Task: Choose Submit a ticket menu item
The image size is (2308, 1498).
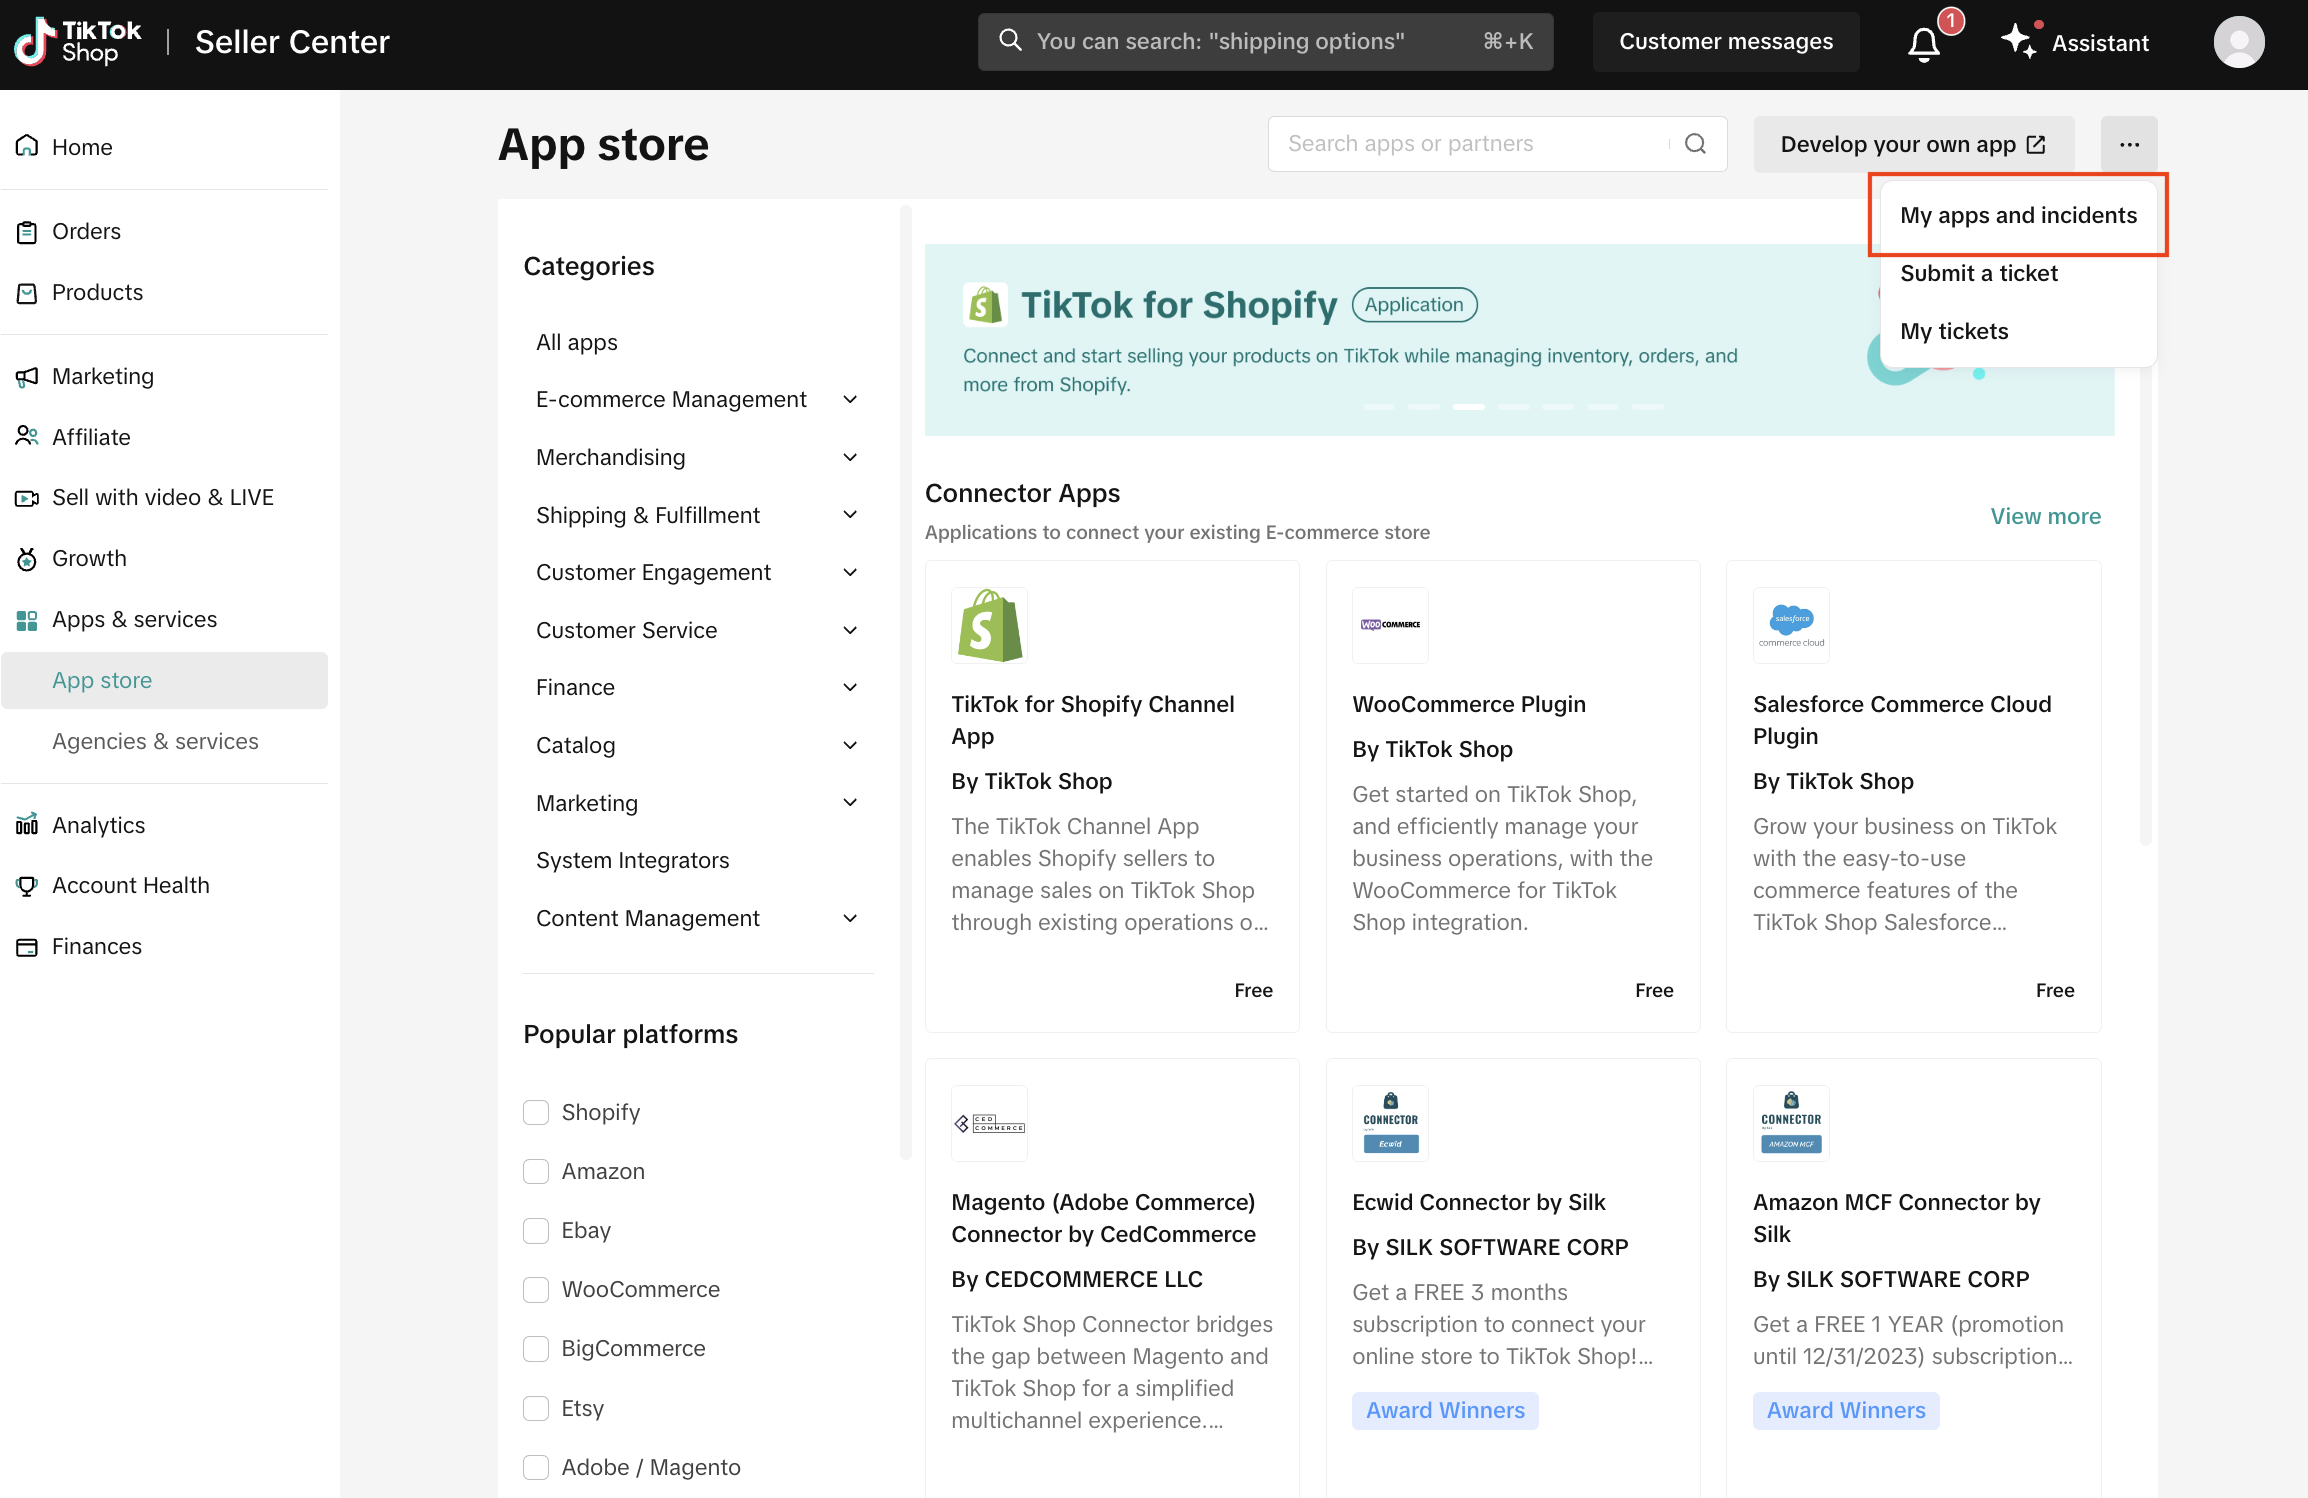Action: (1978, 273)
